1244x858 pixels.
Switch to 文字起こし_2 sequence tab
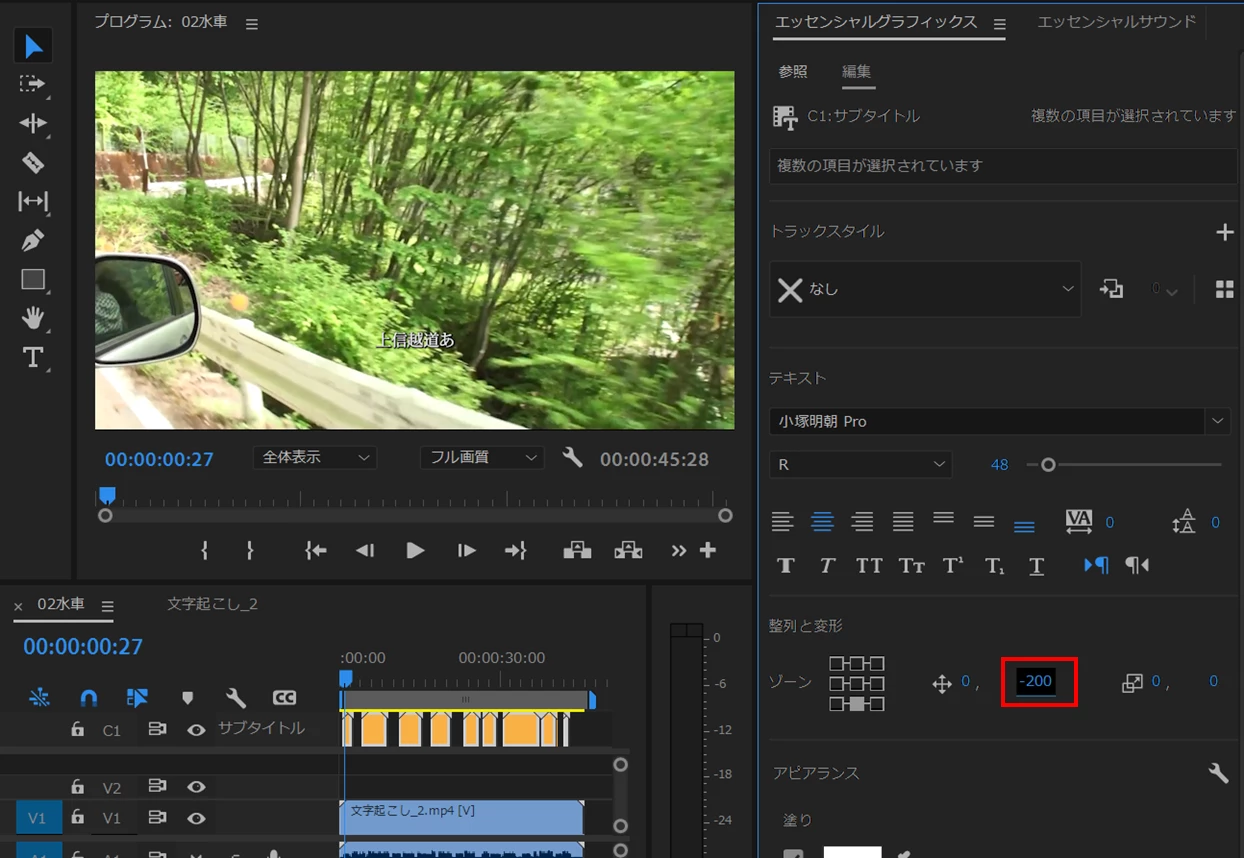[213, 604]
